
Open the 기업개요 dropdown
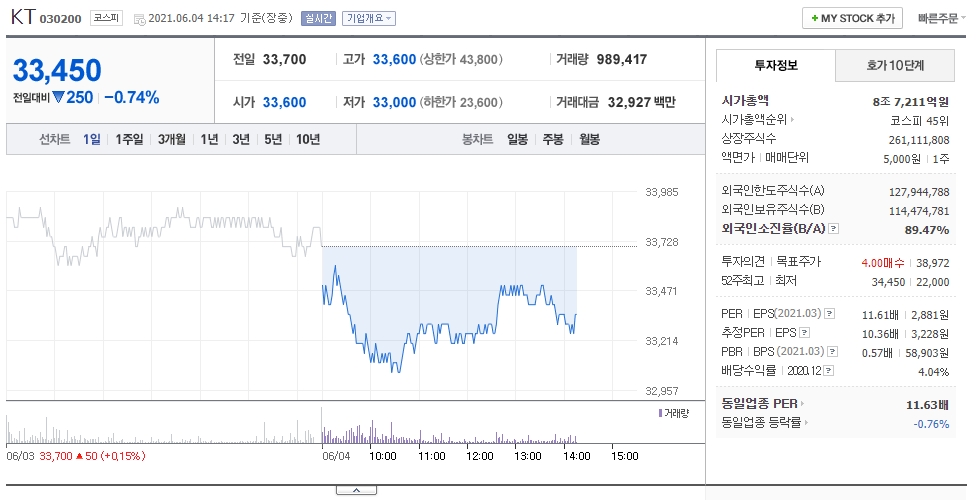coord(369,19)
